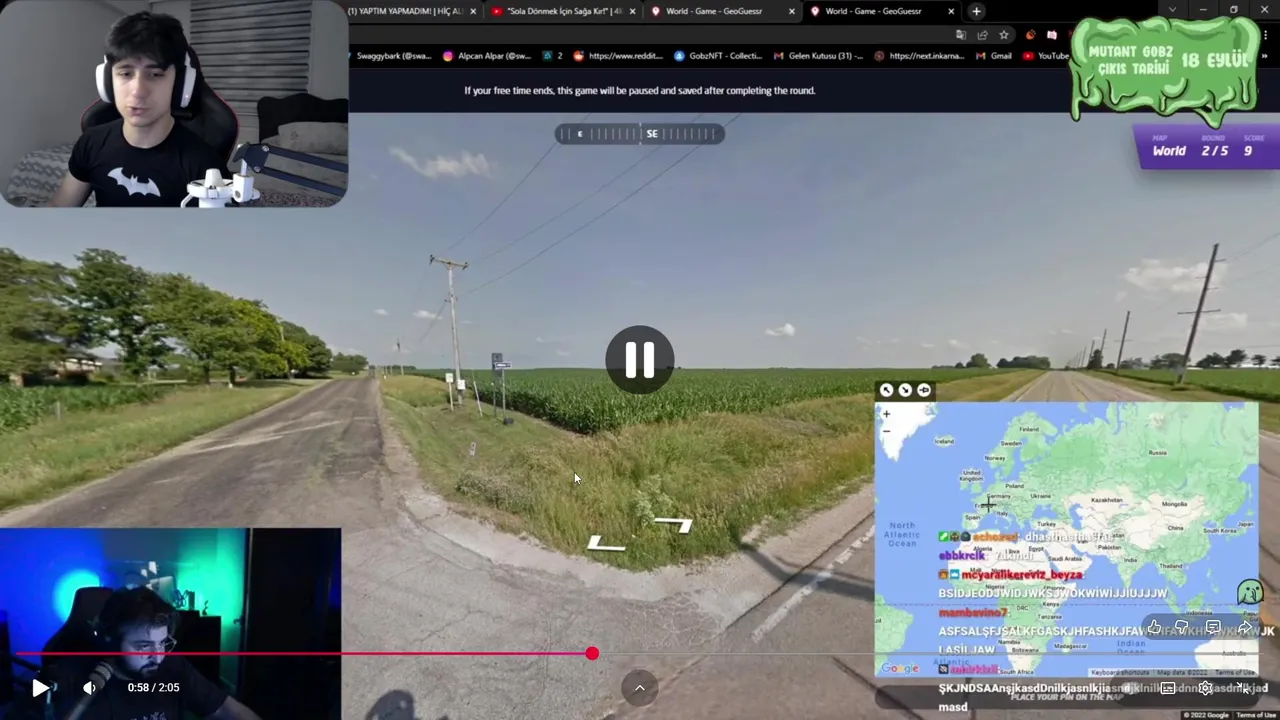Image resolution: width=1280 pixels, height=720 pixels.
Task: Click the large pause overlay button
Action: tap(640, 360)
